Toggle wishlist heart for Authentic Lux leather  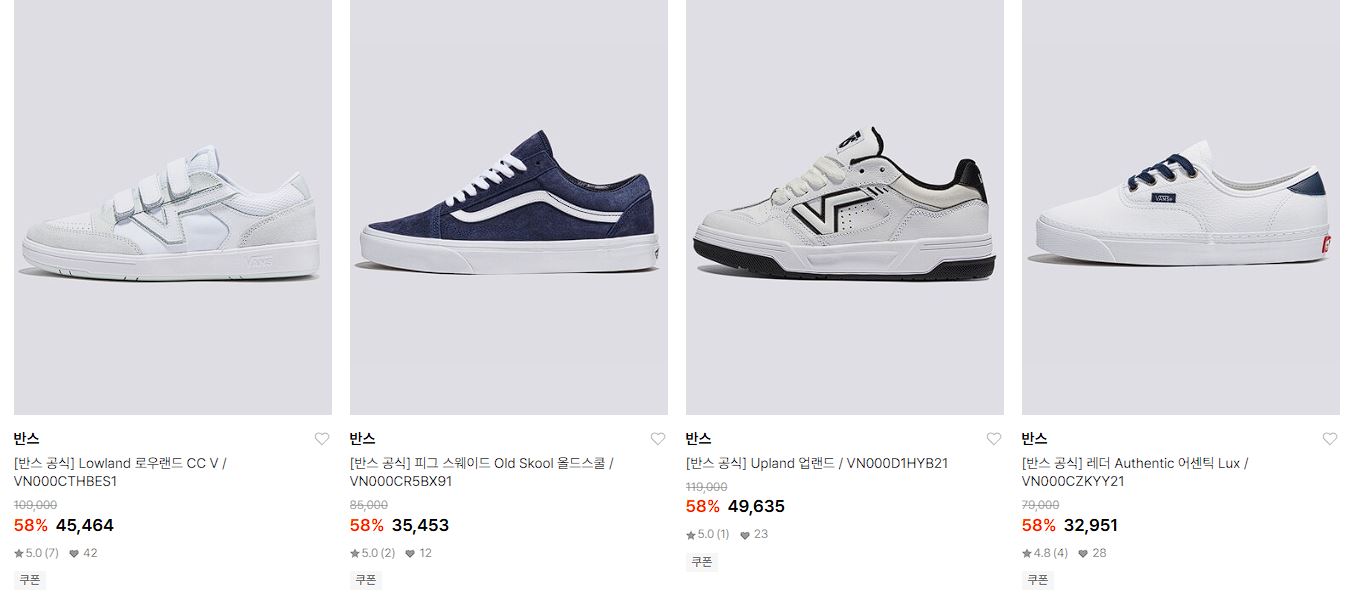pyautogui.click(x=1329, y=439)
